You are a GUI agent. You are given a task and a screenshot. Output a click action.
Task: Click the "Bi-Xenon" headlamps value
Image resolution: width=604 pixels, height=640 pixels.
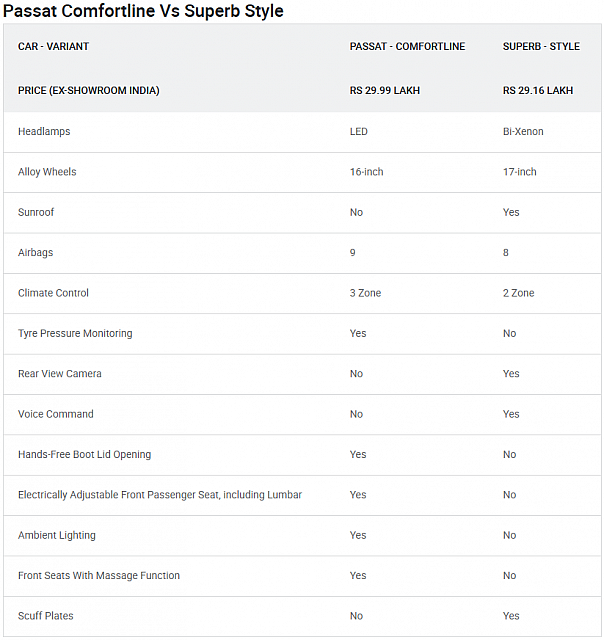[x=523, y=132]
